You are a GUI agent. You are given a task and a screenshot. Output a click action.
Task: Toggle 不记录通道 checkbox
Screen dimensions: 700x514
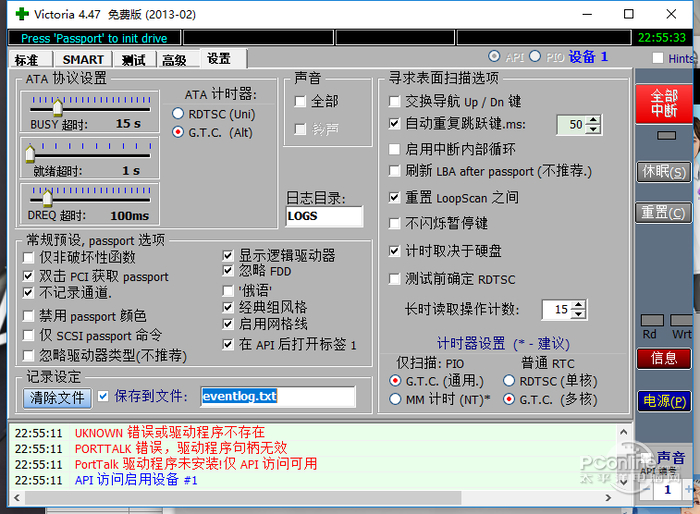click(29, 293)
